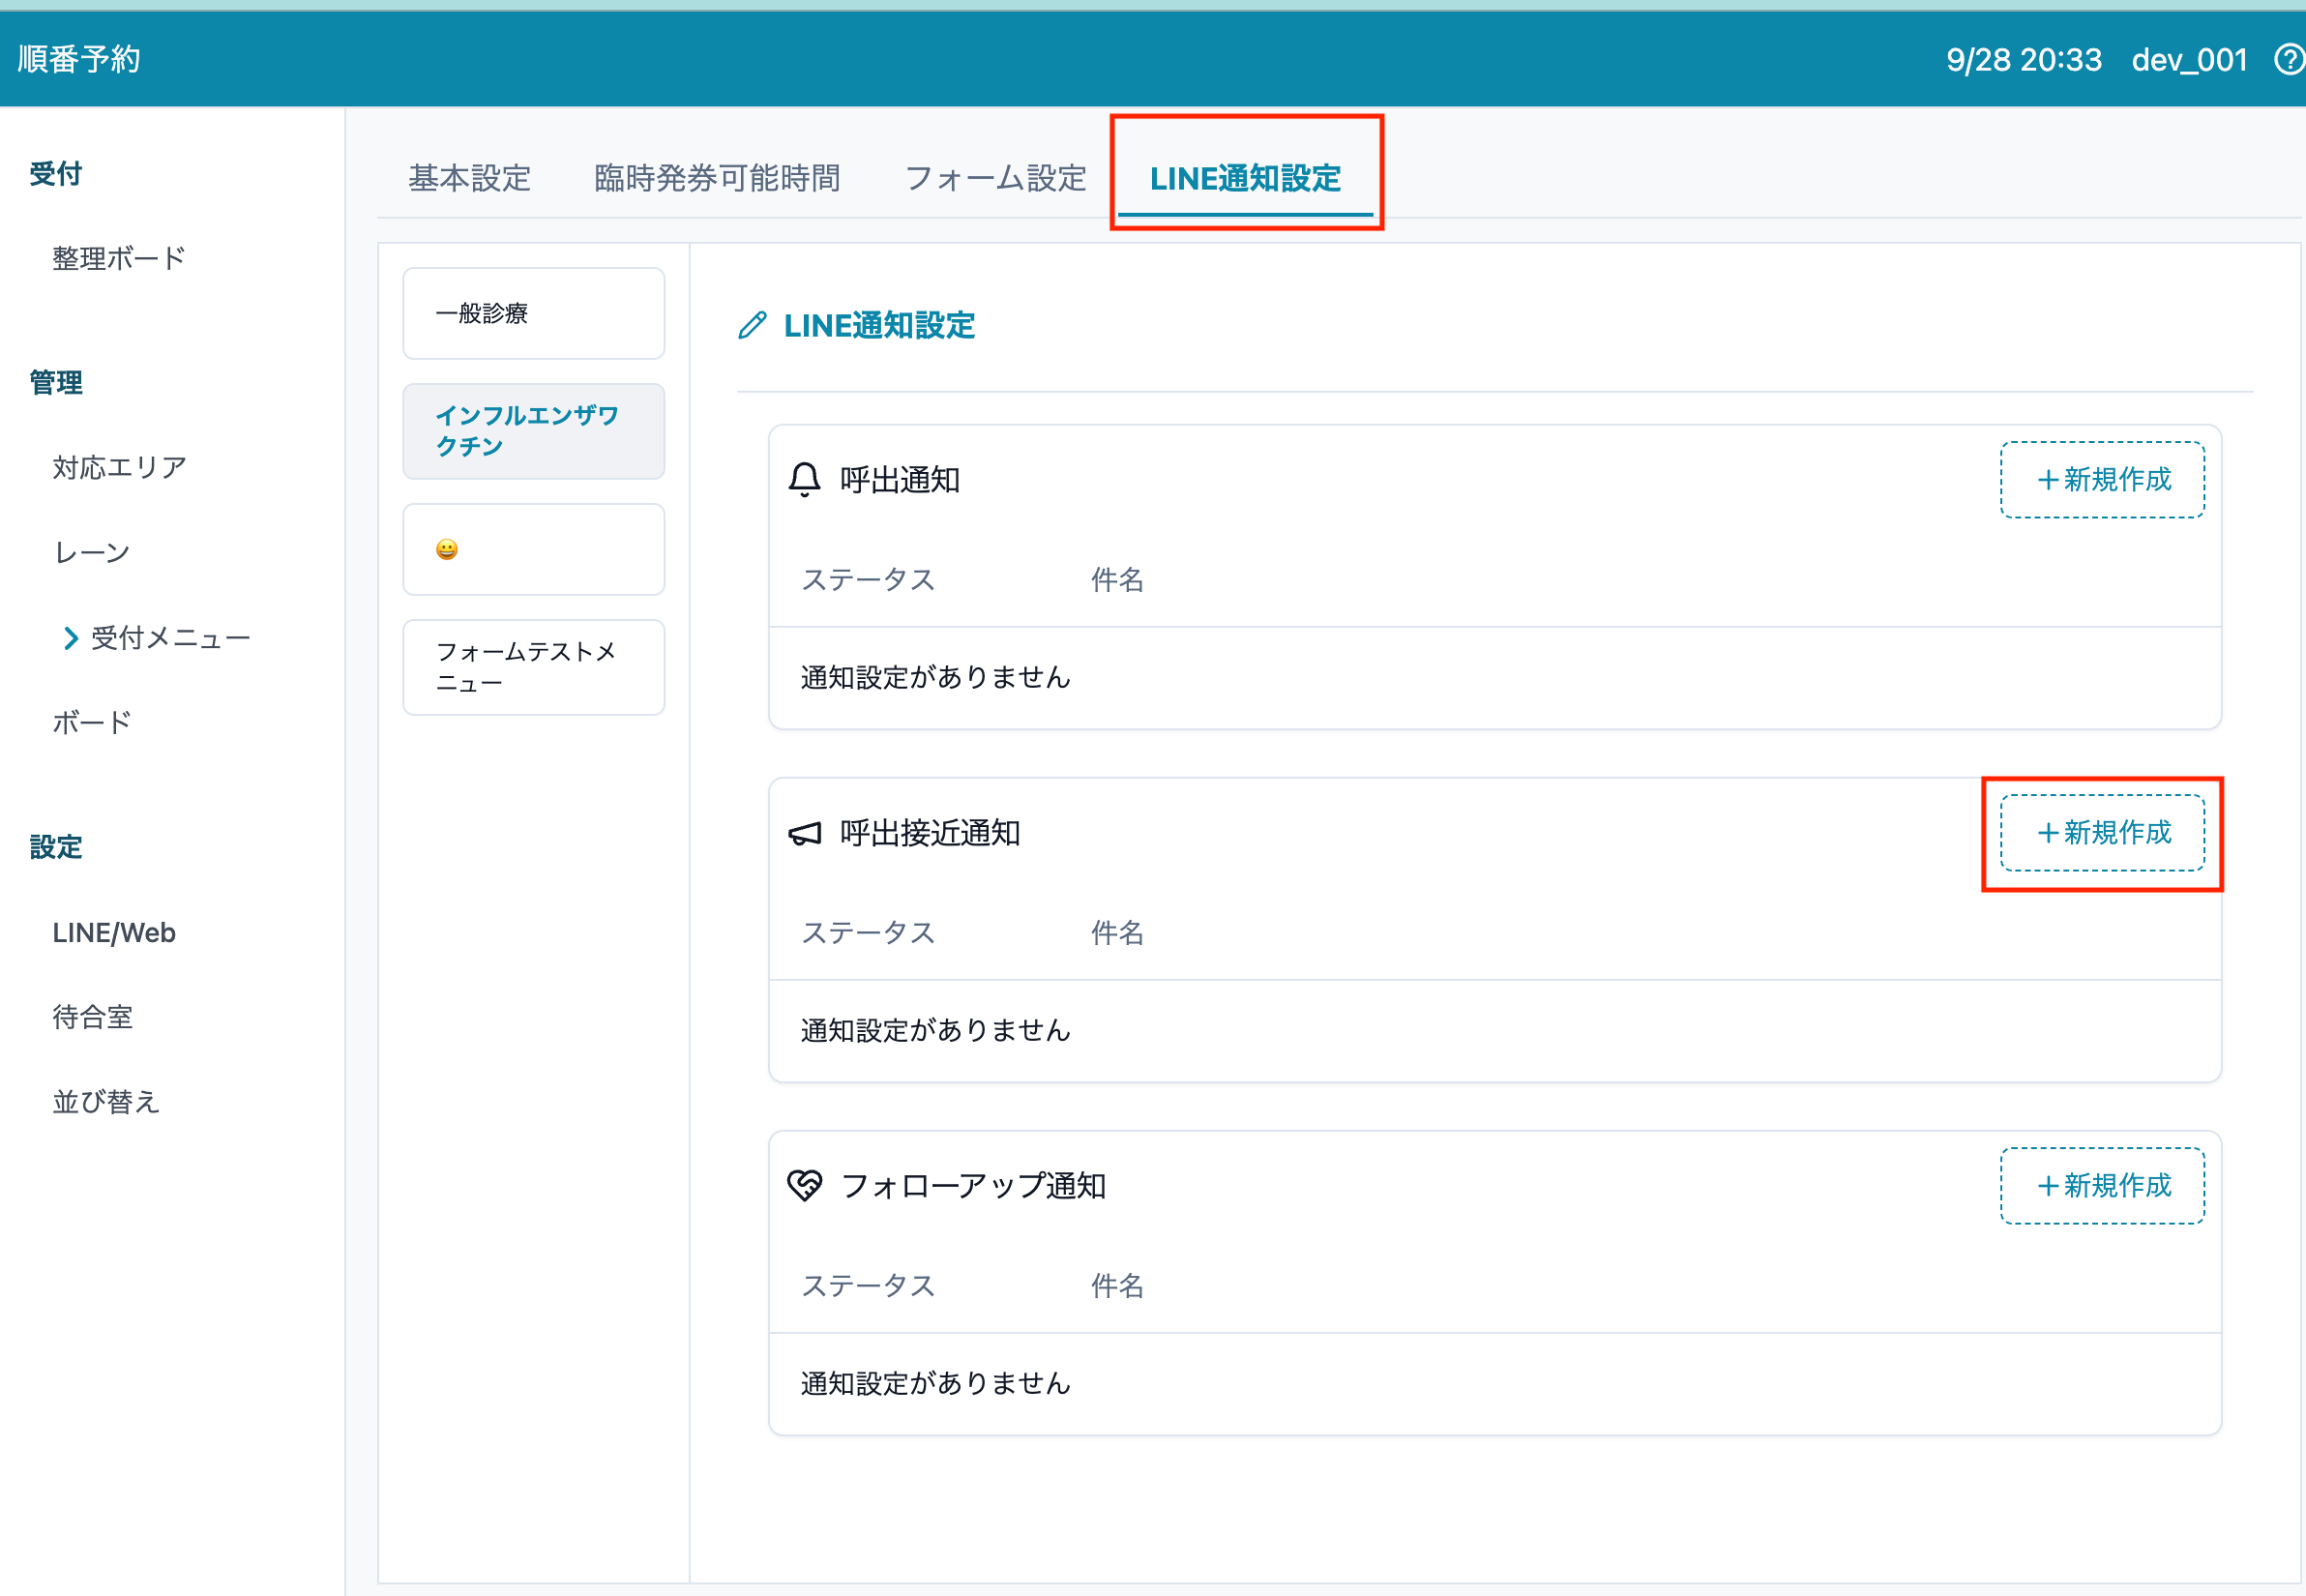Choose the 一般診療 menu card
2306x1596 pixels.
click(533, 313)
